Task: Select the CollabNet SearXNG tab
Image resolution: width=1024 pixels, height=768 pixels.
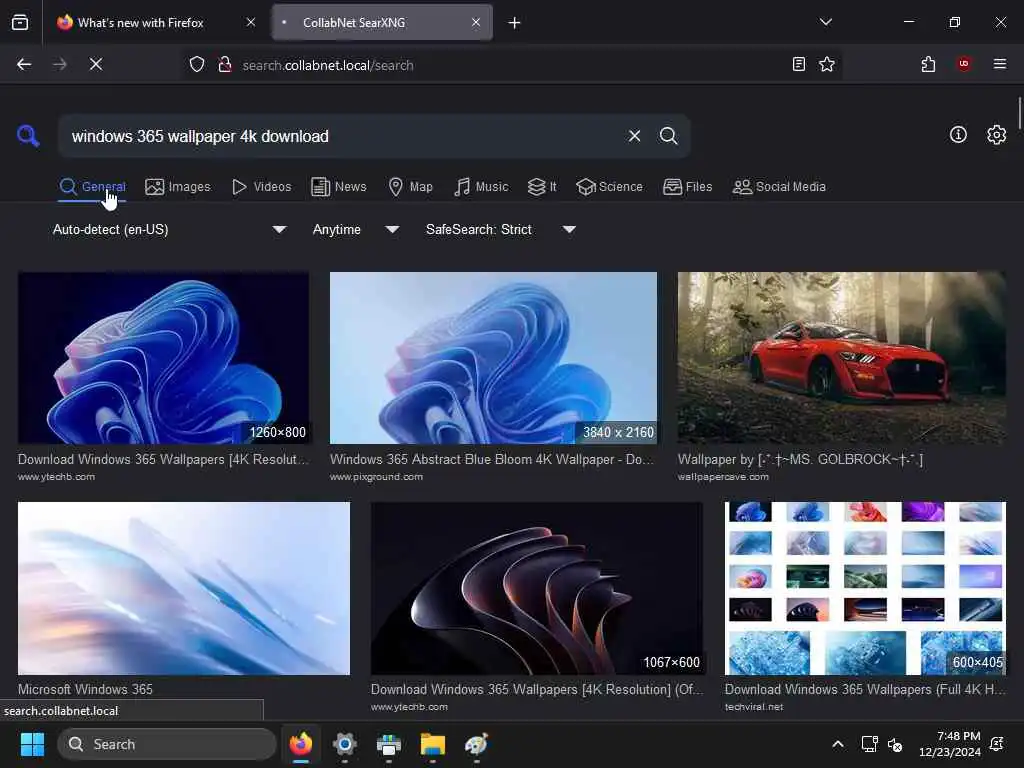Action: click(382, 23)
